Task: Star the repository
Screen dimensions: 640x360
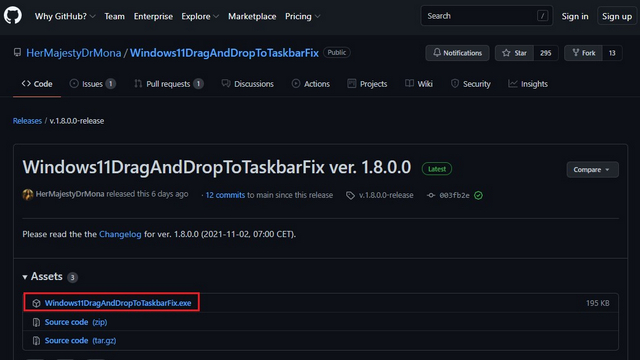Action: 514,53
